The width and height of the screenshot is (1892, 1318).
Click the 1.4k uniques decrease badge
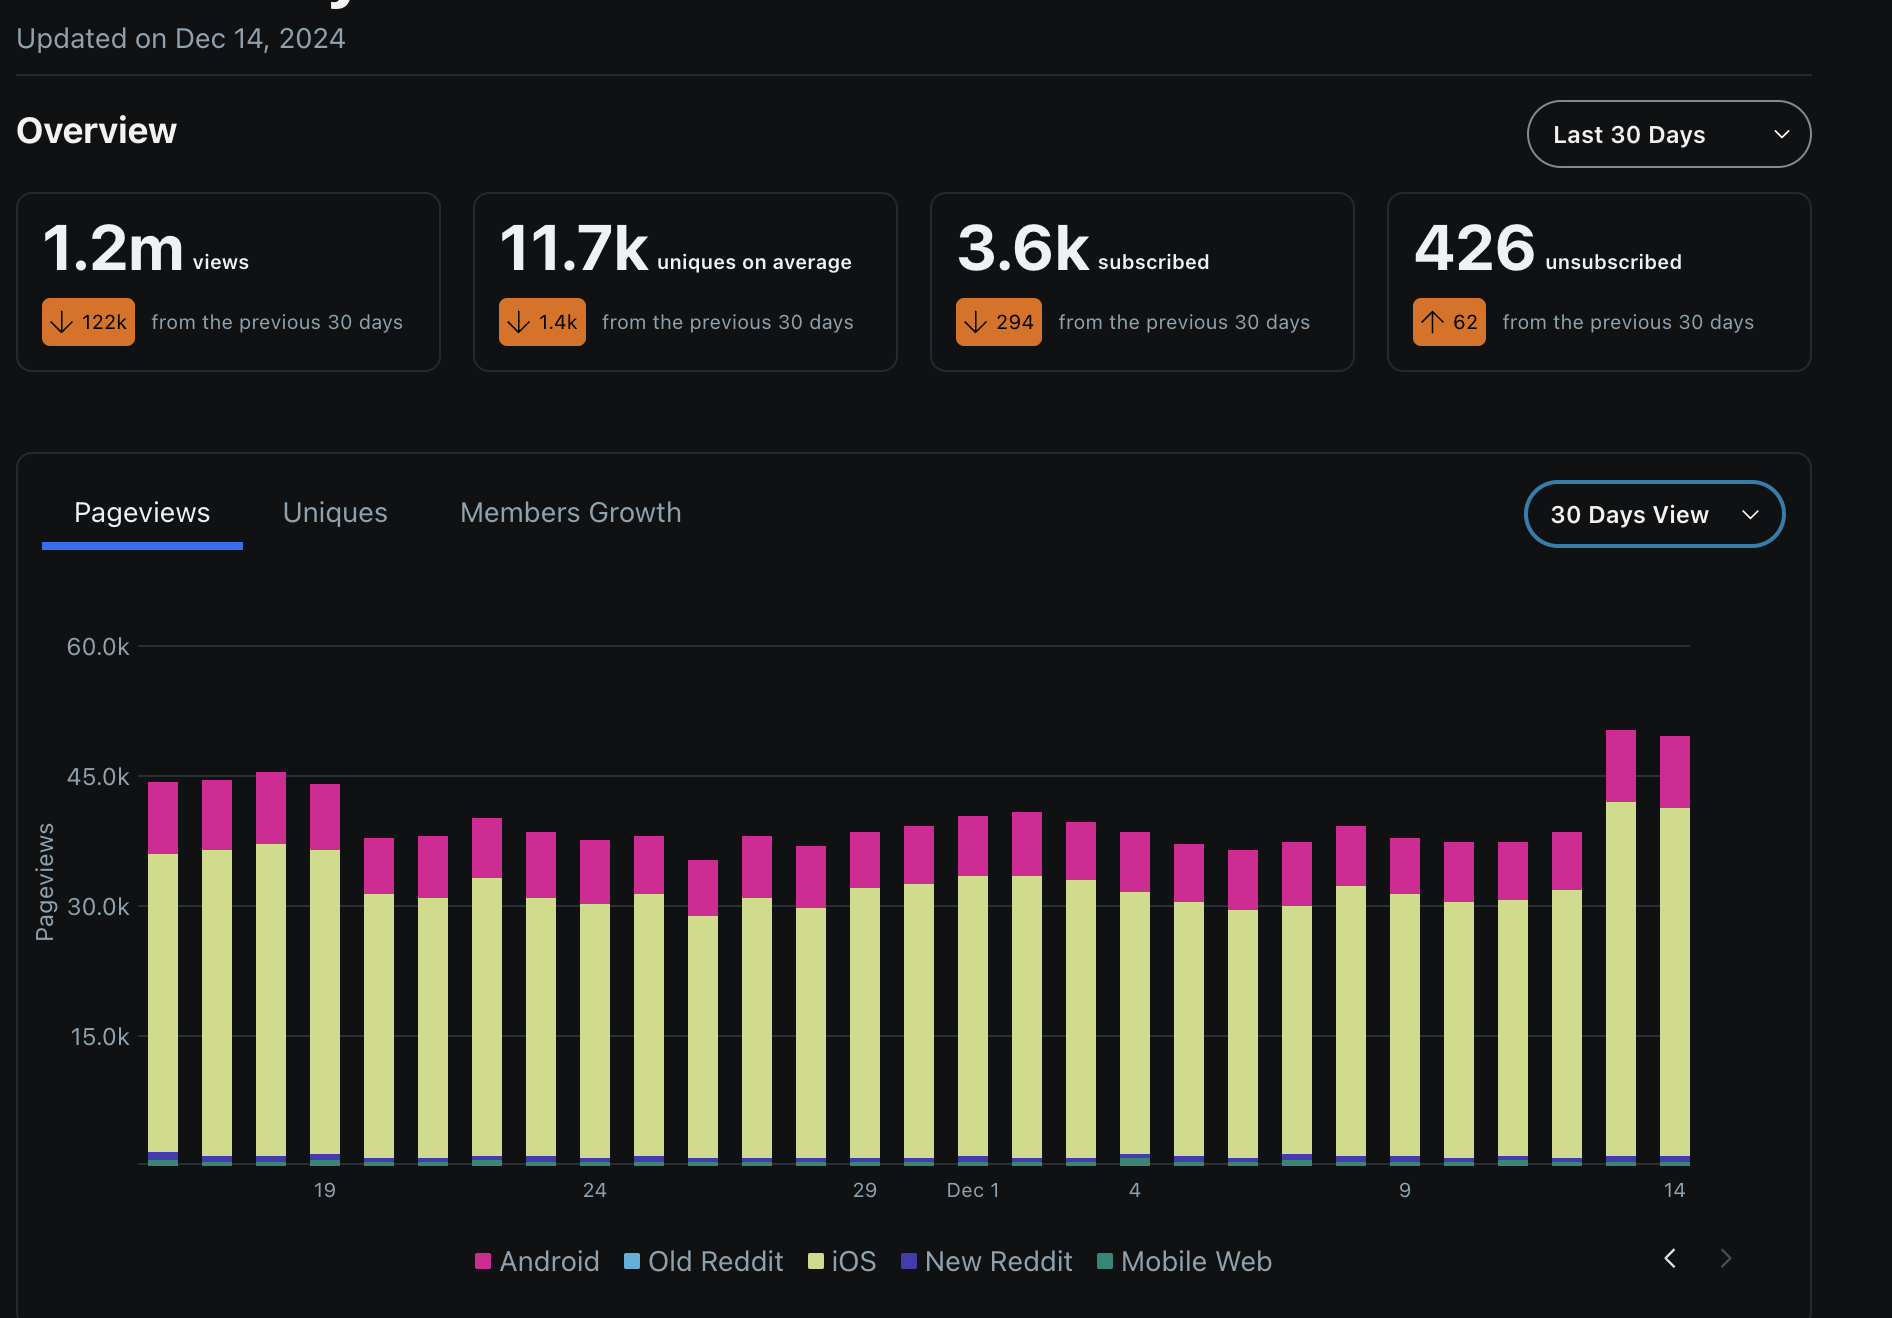(x=542, y=322)
